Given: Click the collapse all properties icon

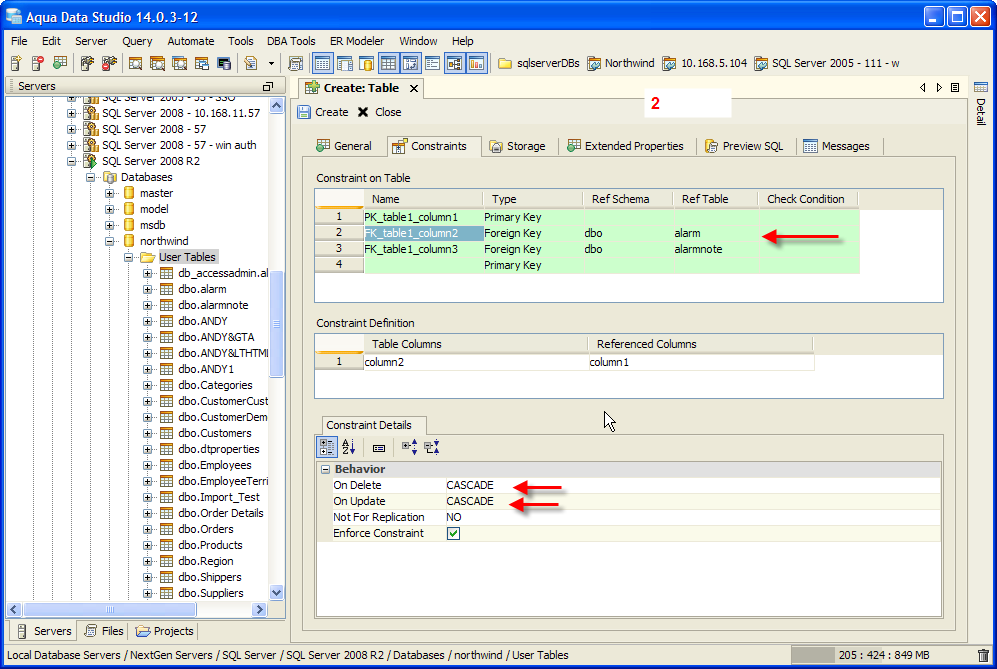Looking at the screenshot, I should click(432, 447).
